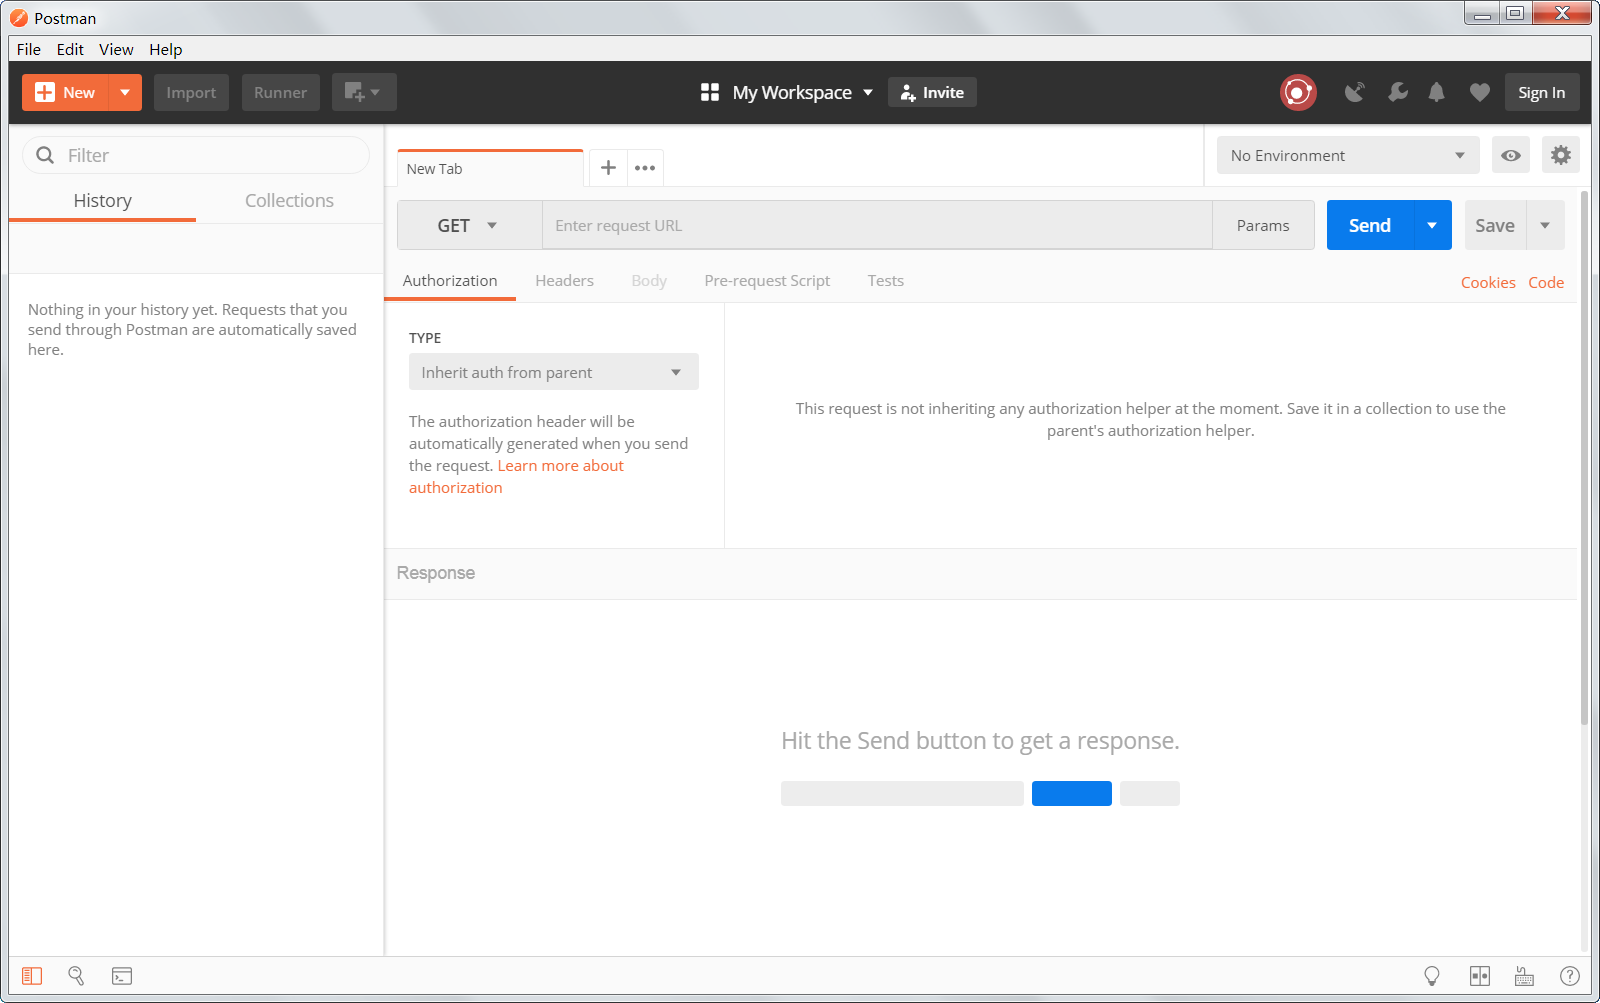Select the Pre-request Script tab
Screen dimensions: 1600x1003
[x=767, y=281]
